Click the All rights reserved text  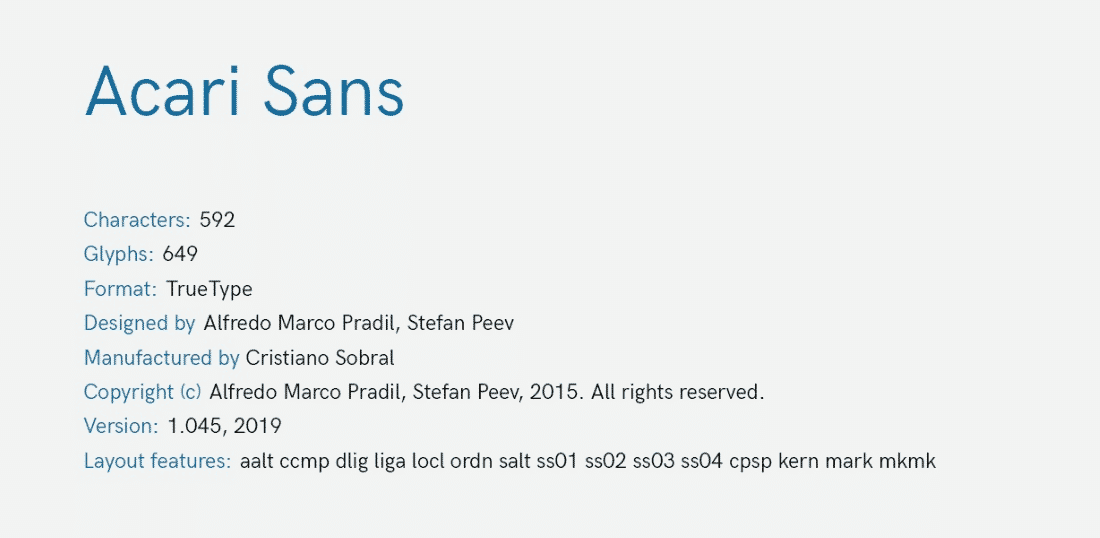click(x=678, y=392)
